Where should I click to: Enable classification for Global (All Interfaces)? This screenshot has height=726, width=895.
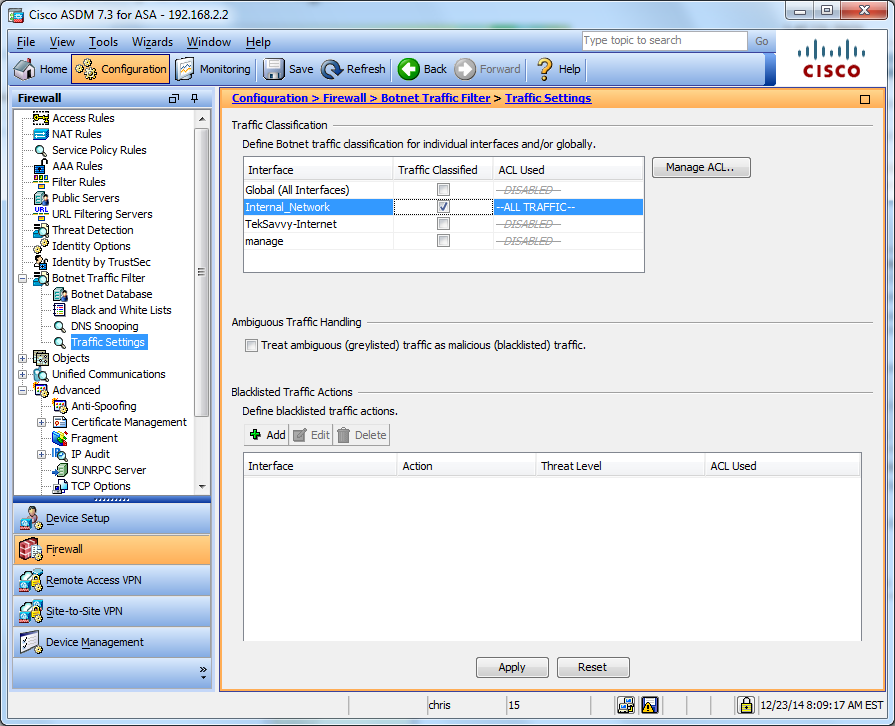443,189
